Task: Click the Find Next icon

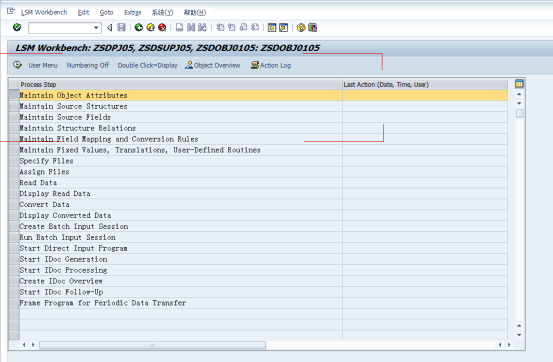Action: pyautogui.click(x=202, y=27)
